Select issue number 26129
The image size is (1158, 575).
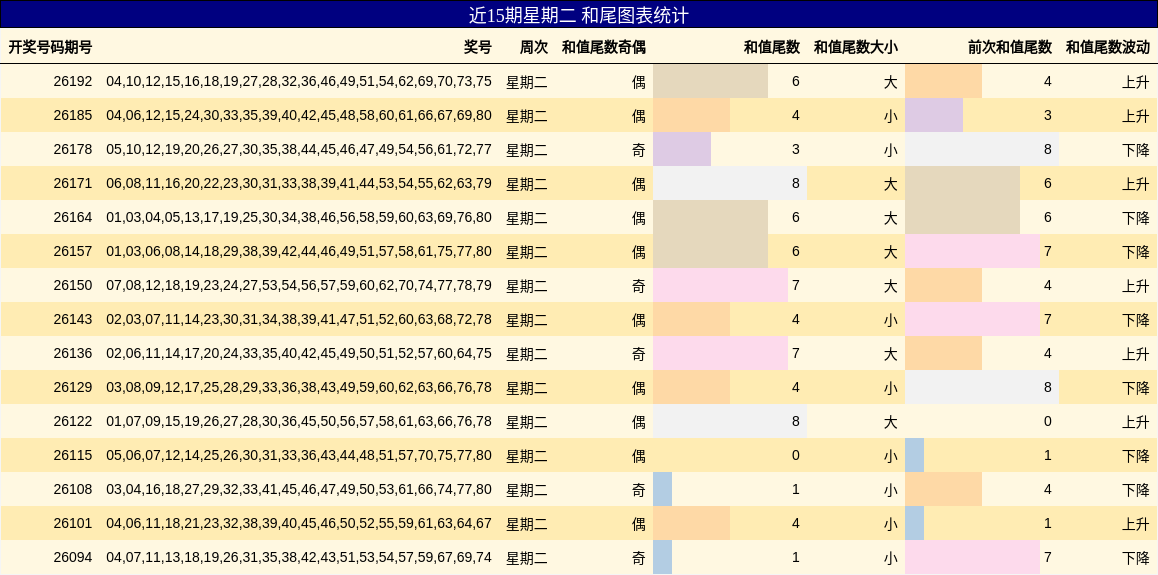click(73, 387)
